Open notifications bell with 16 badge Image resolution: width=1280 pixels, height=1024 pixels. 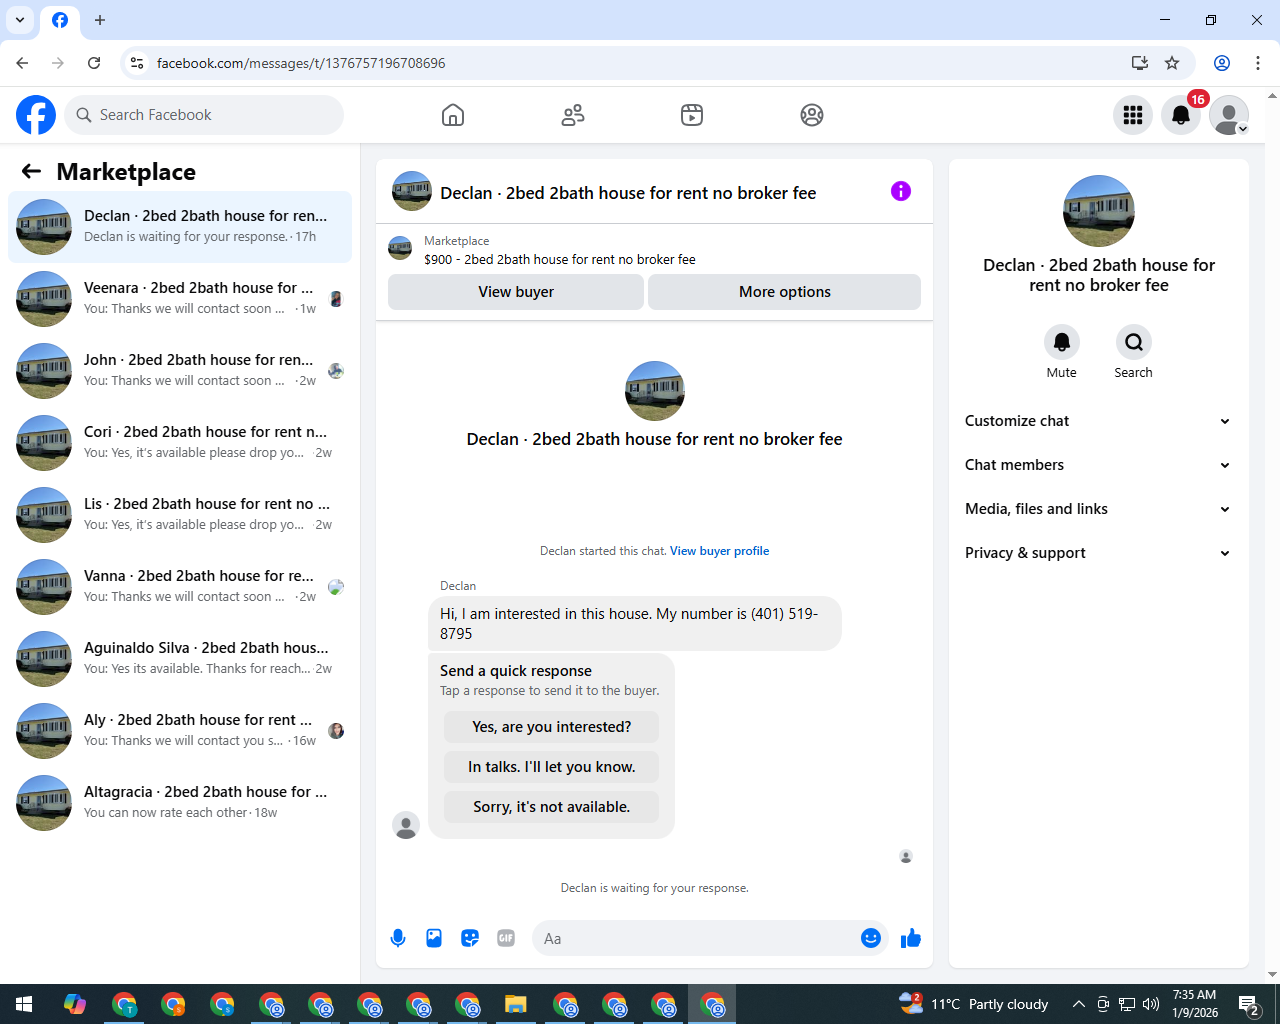(1181, 115)
